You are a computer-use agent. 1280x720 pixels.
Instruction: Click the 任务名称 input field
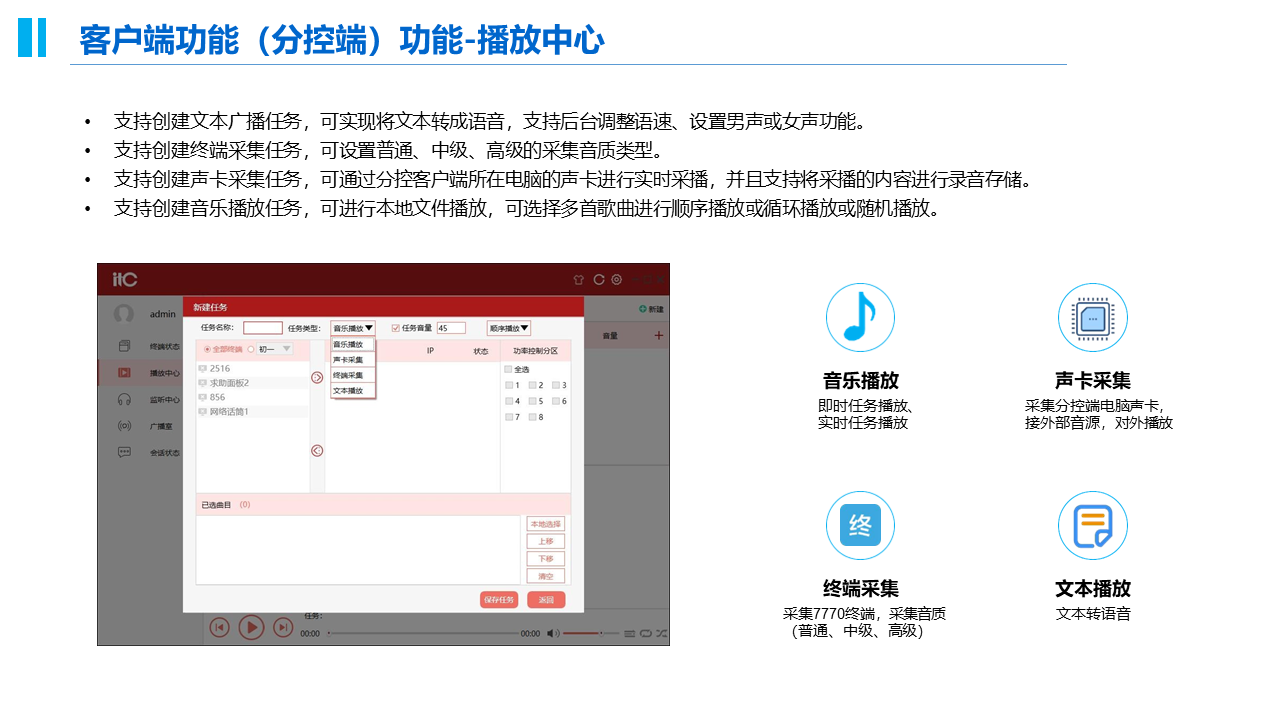point(263,328)
